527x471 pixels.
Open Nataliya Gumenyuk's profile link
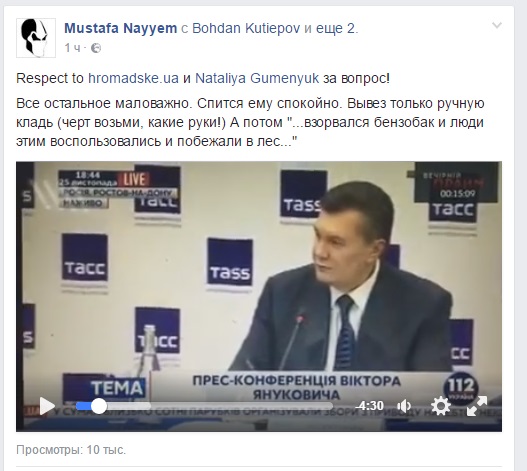(257, 78)
